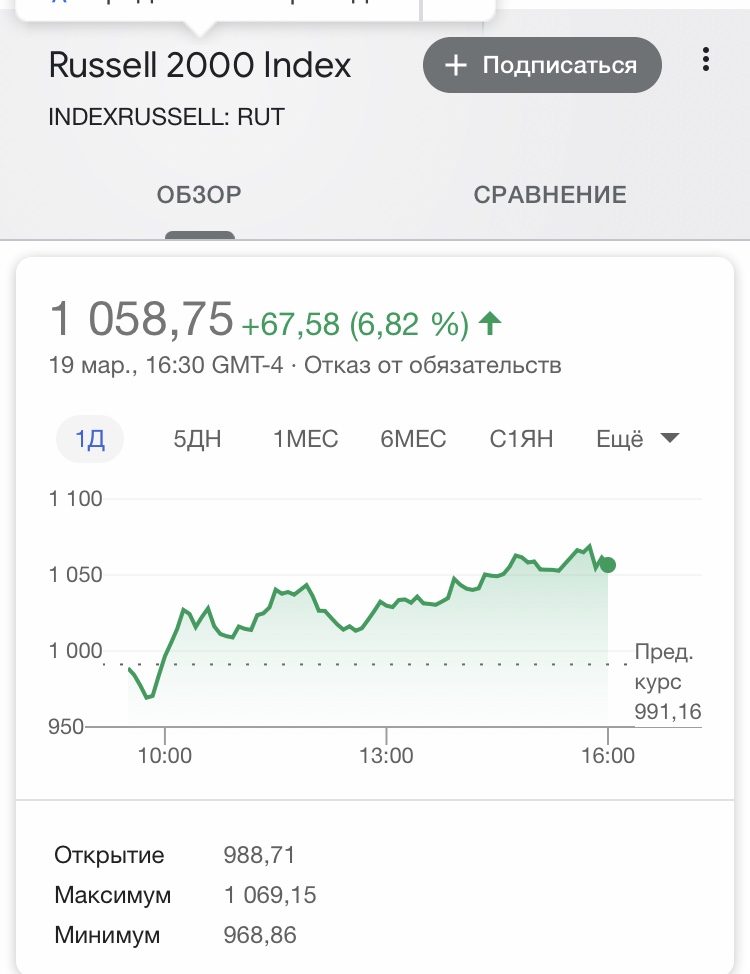Open the three-dot more options menu
Image resolution: width=750 pixels, height=974 pixels.
coord(705,60)
